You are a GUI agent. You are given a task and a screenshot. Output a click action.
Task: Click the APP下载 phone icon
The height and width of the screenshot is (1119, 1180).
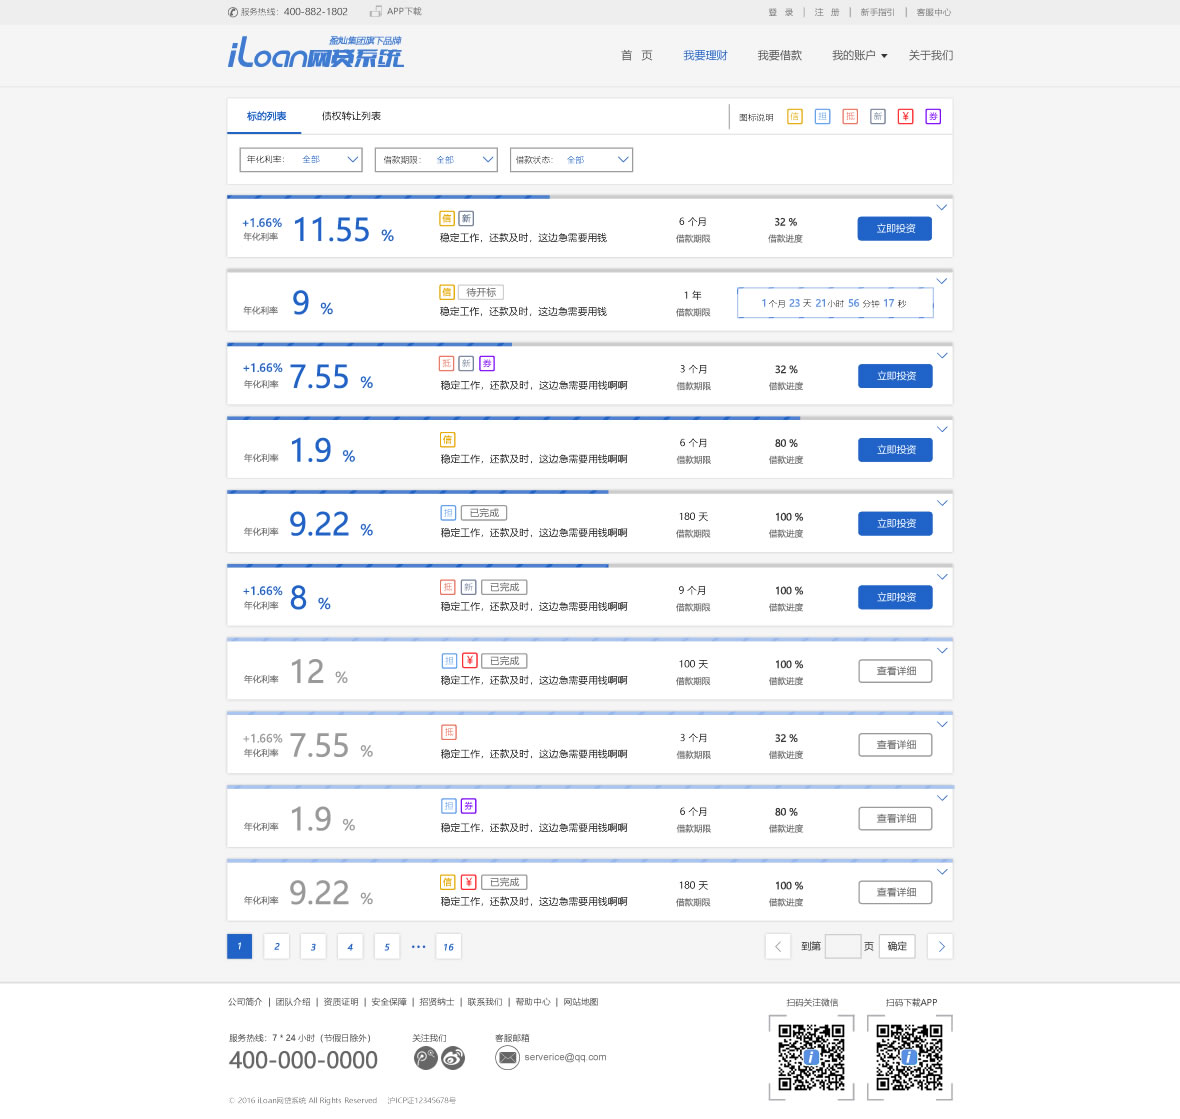pyautogui.click(x=376, y=12)
